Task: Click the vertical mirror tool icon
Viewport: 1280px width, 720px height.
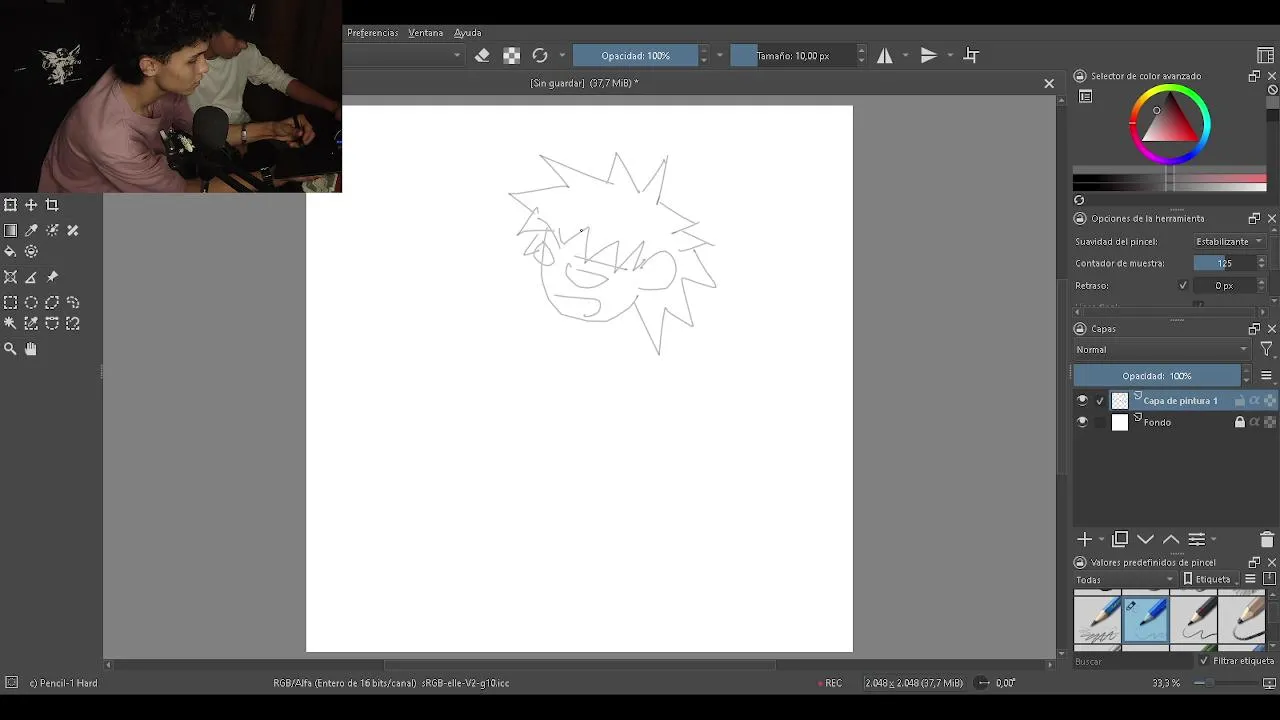Action: click(929, 56)
